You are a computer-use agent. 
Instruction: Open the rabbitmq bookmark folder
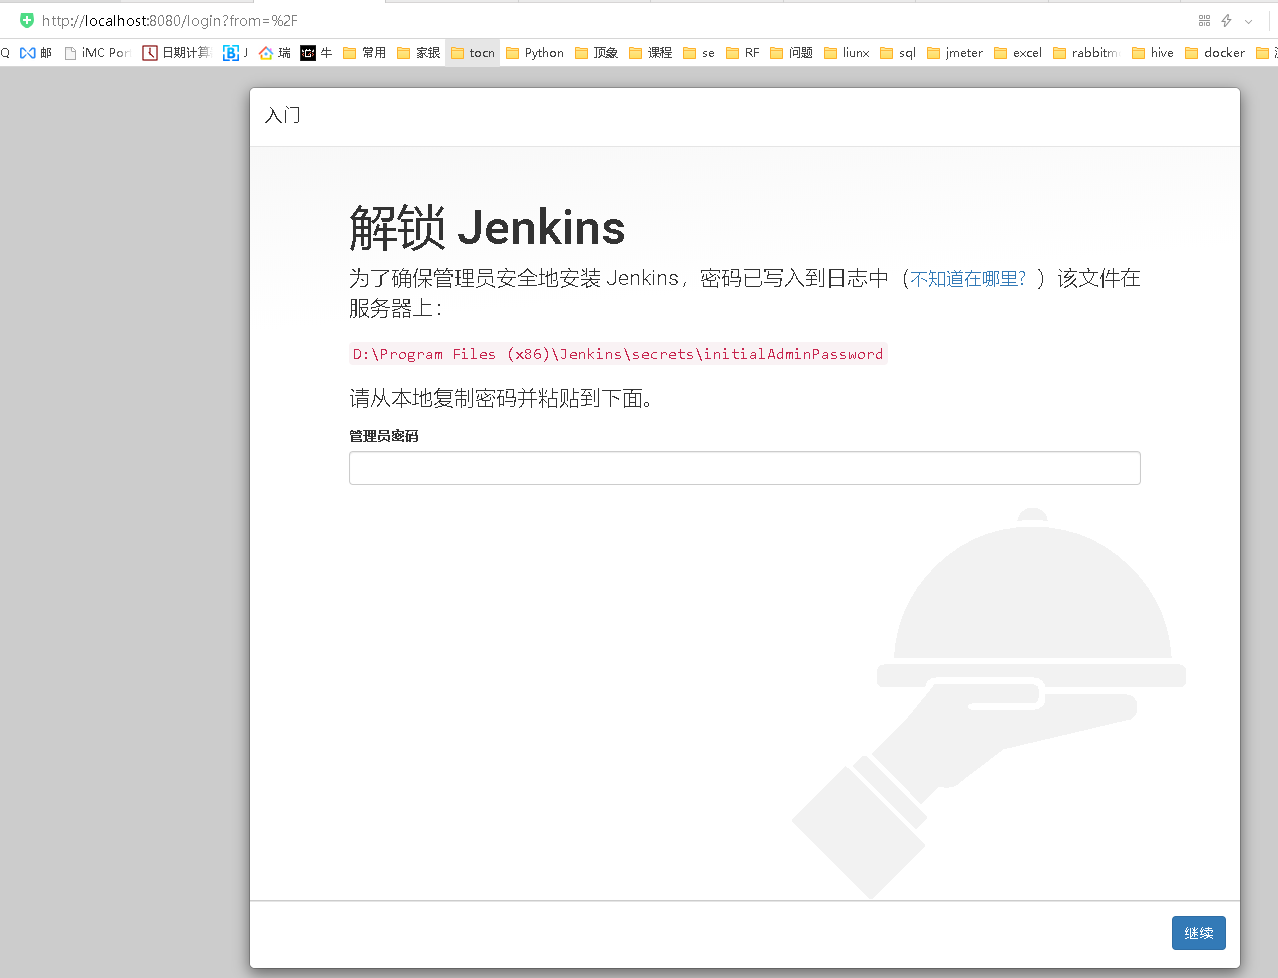pos(1086,53)
